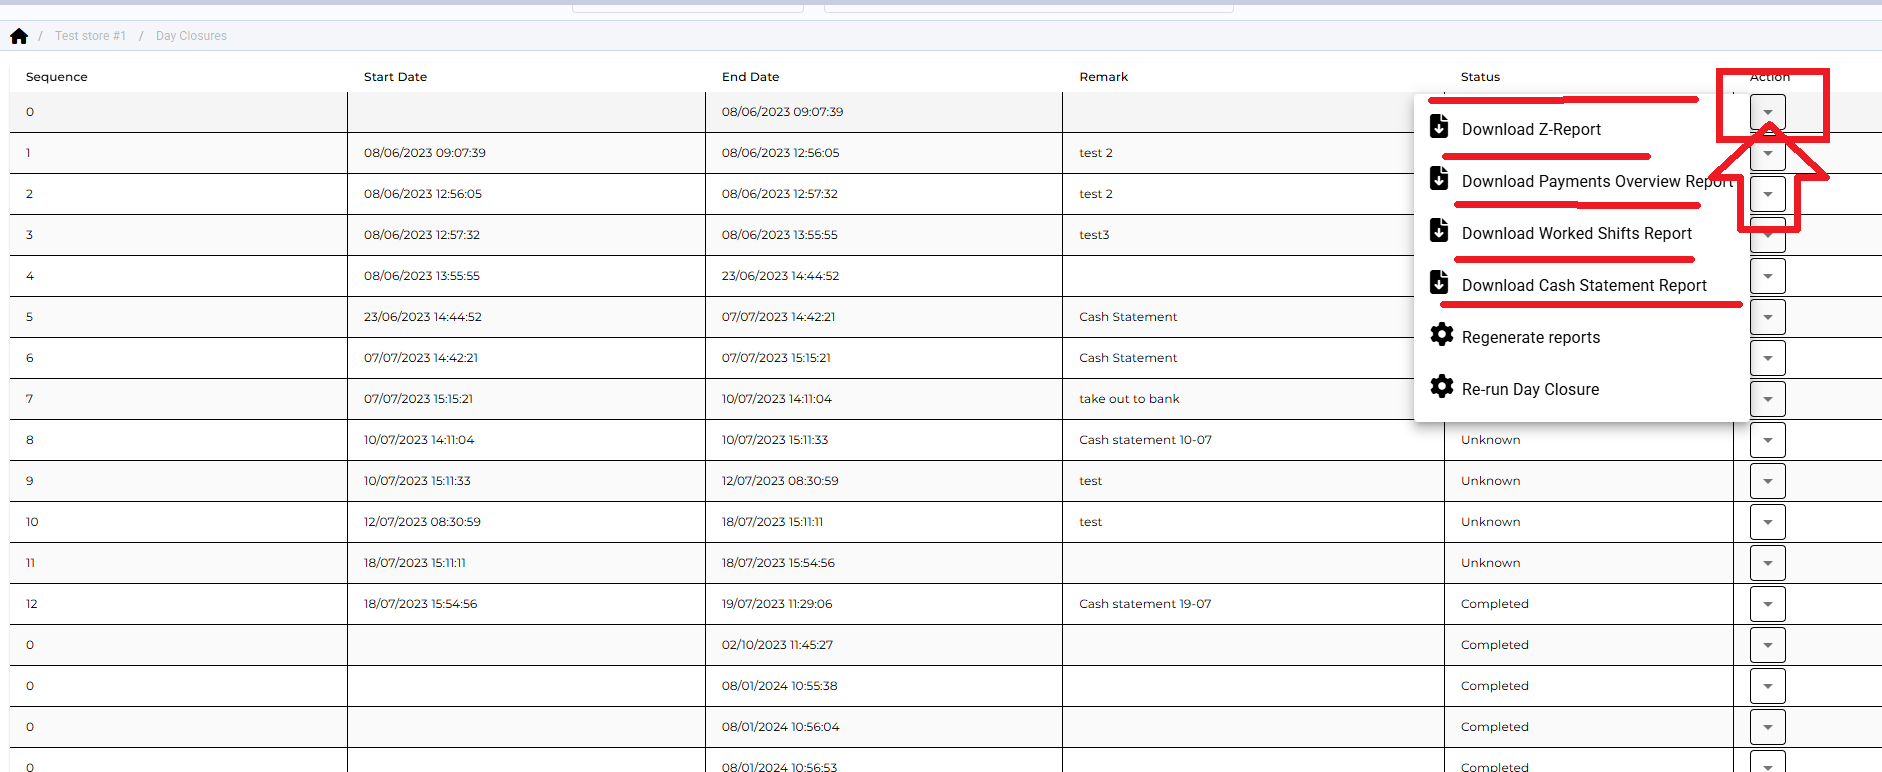Open action dropdown for sequence 8 row

[1767, 440]
